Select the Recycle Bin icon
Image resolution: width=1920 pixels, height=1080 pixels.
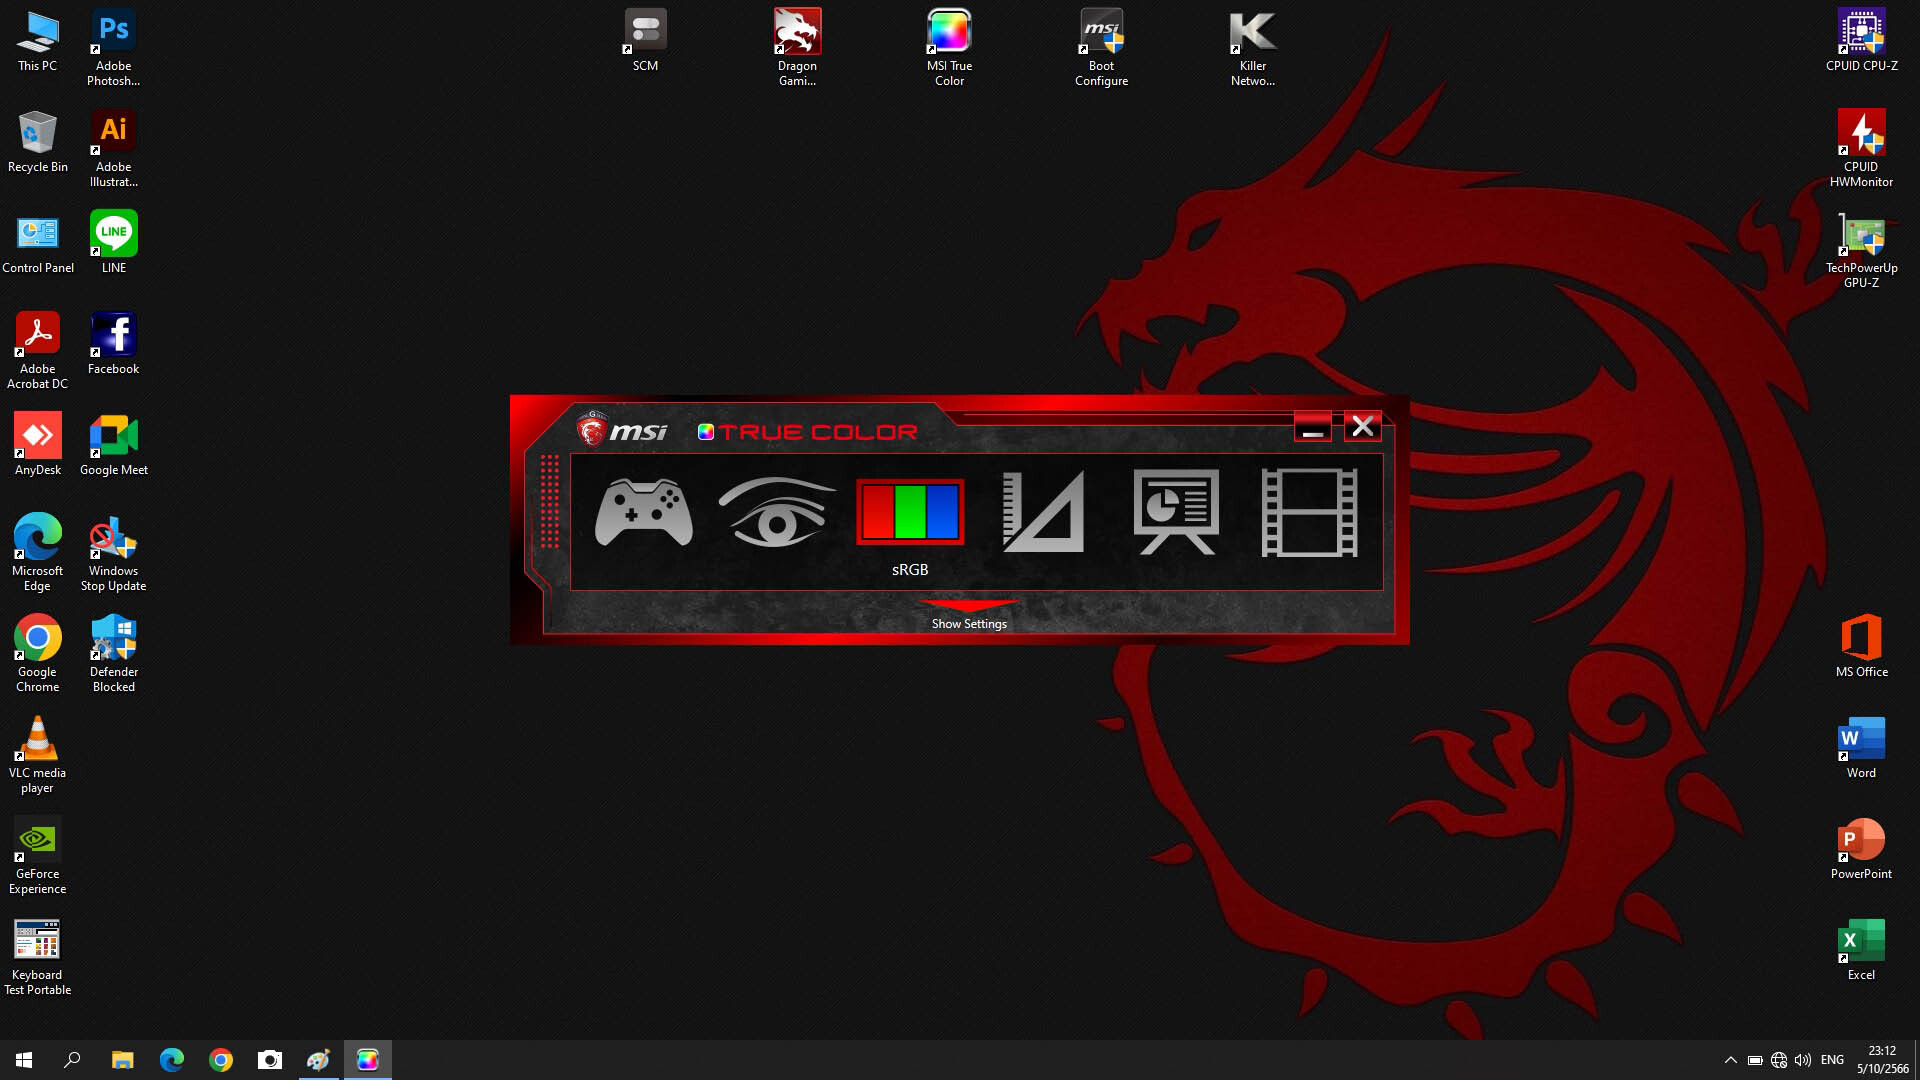tap(37, 142)
